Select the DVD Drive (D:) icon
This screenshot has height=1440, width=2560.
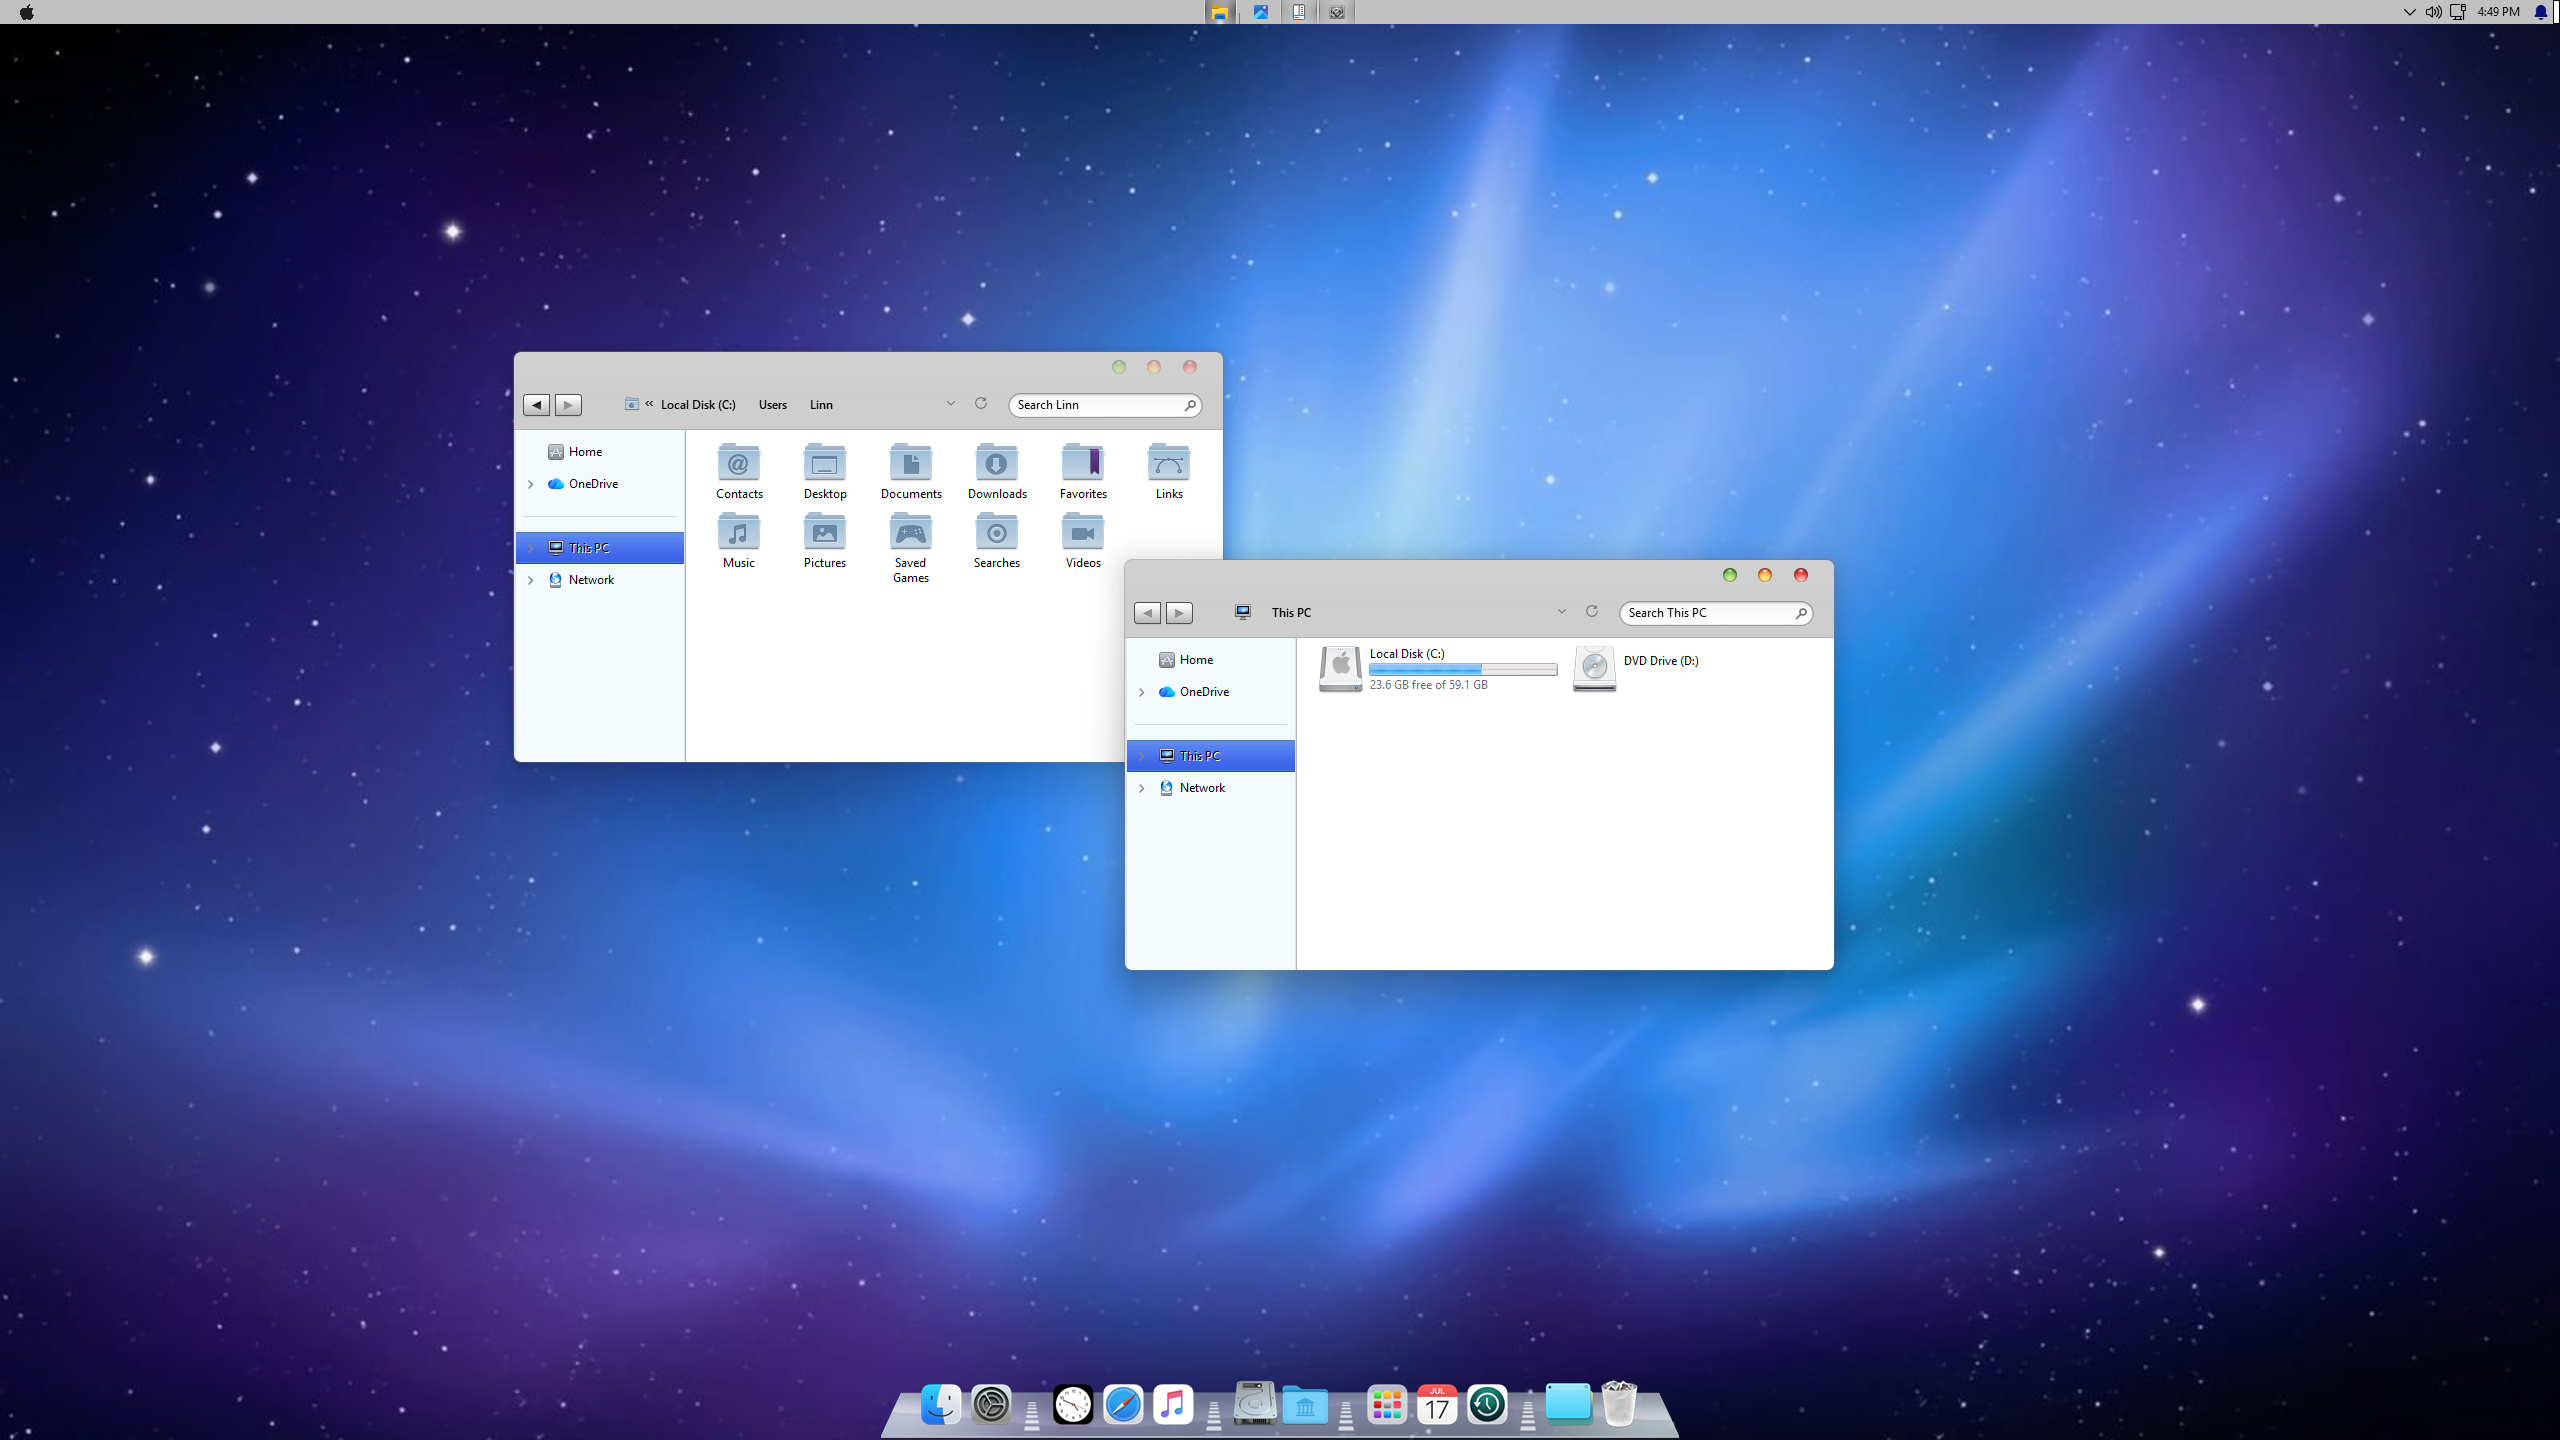(x=1594, y=668)
